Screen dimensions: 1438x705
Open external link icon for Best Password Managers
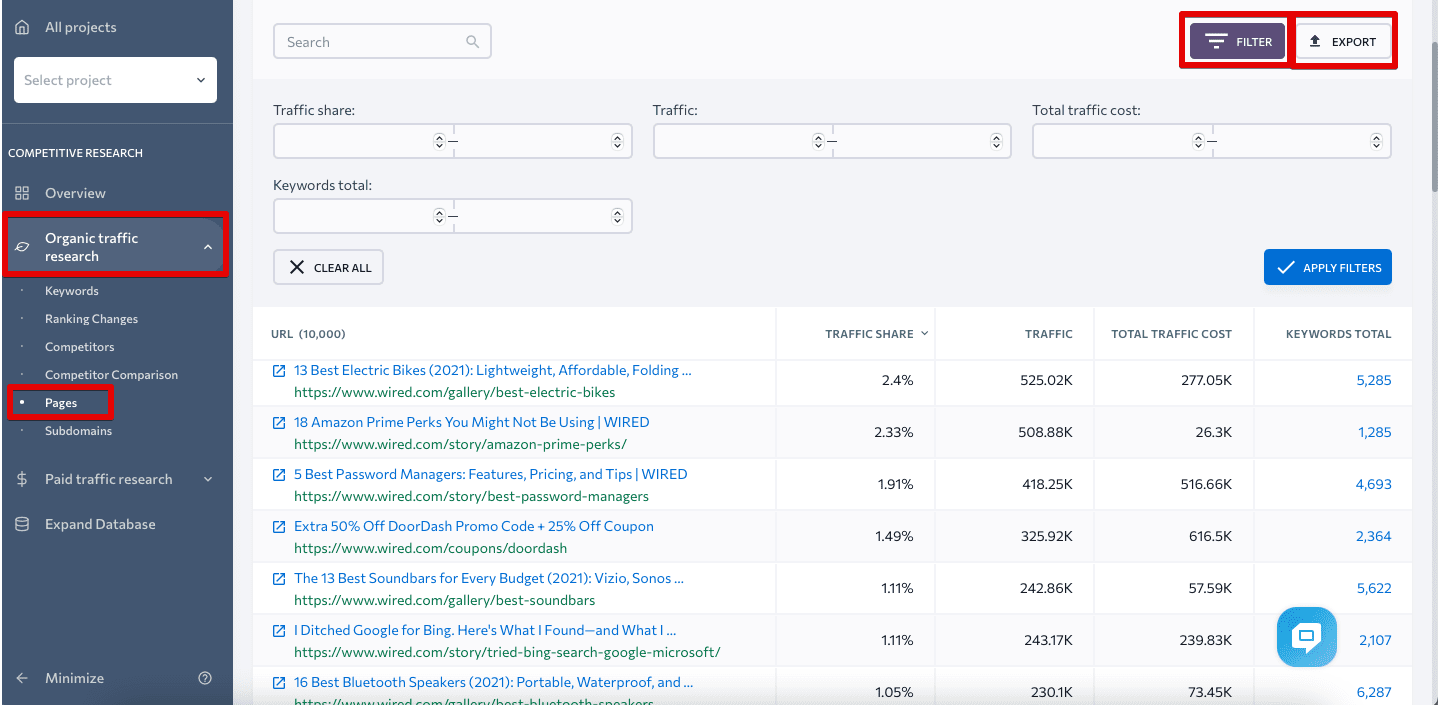(x=279, y=475)
